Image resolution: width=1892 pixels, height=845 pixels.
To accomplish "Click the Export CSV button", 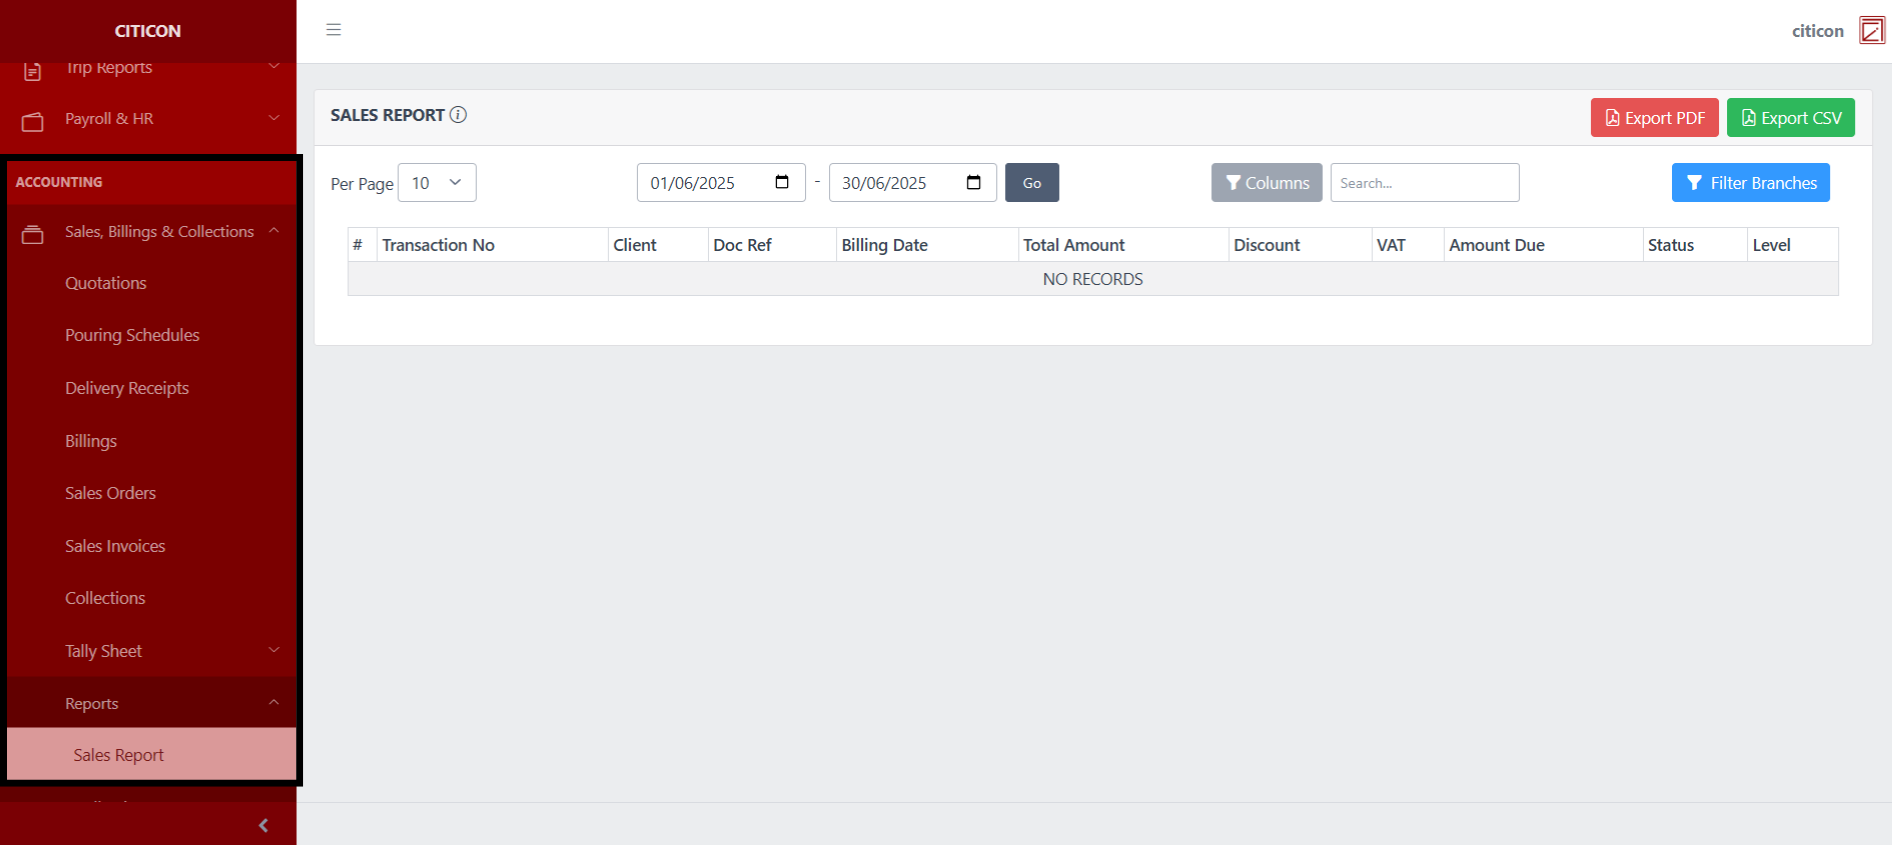I will click(1791, 118).
